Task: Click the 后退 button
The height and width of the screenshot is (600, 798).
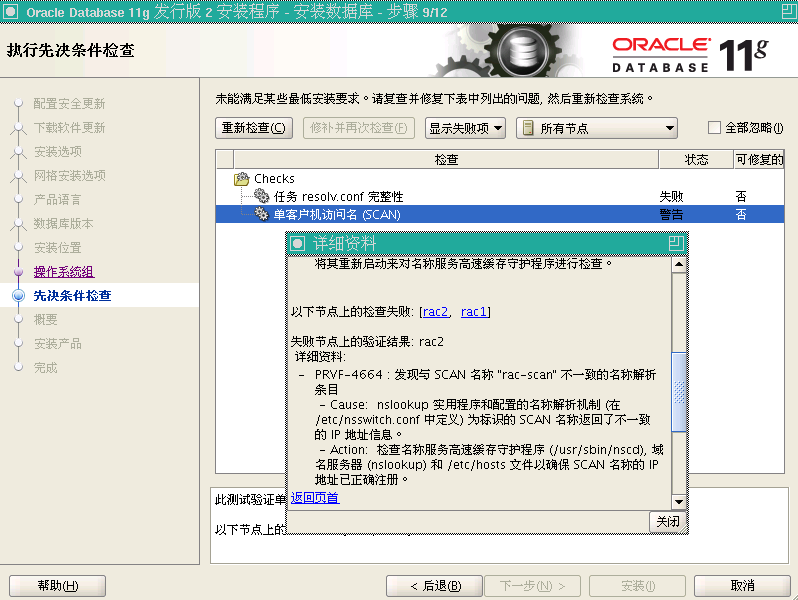Action: click(434, 586)
